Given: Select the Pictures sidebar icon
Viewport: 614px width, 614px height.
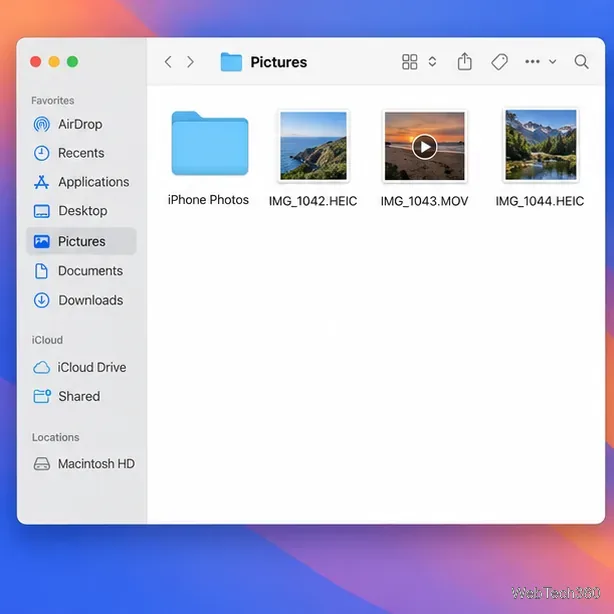Looking at the screenshot, I should pos(42,241).
